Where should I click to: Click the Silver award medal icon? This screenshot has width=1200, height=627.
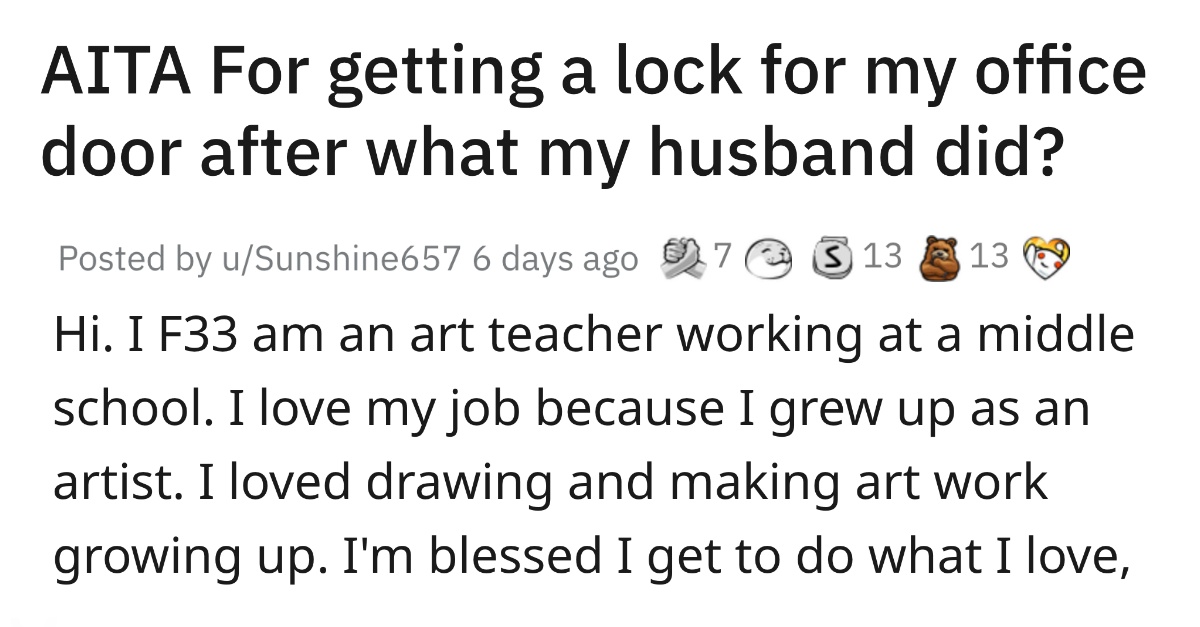click(833, 258)
